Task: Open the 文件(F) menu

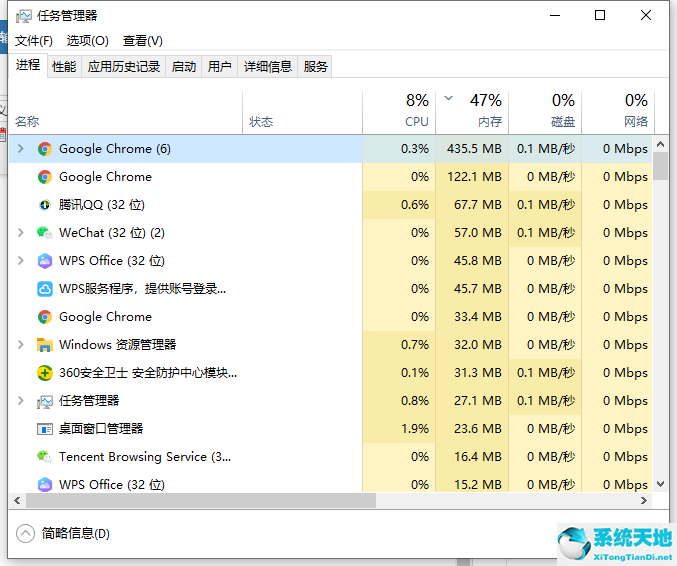Action: [34, 41]
